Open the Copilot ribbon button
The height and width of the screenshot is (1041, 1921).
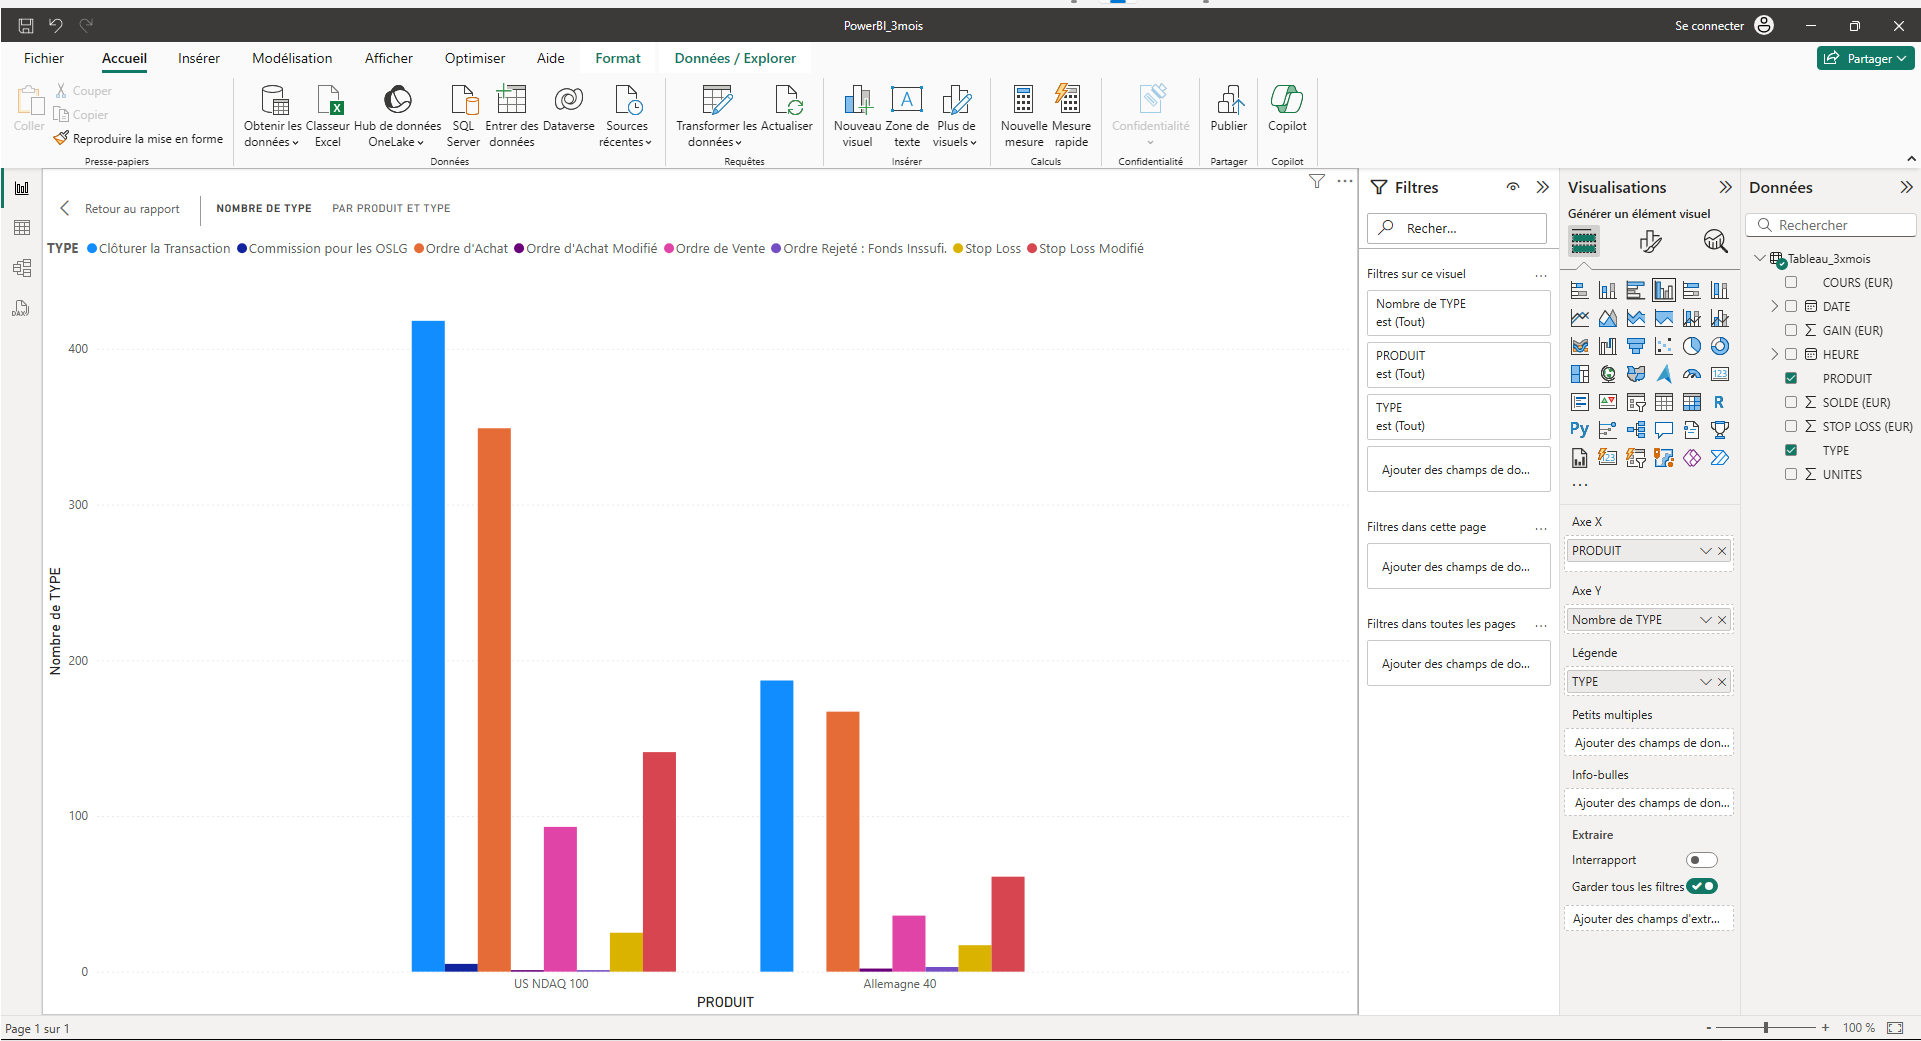click(1286, 108)
